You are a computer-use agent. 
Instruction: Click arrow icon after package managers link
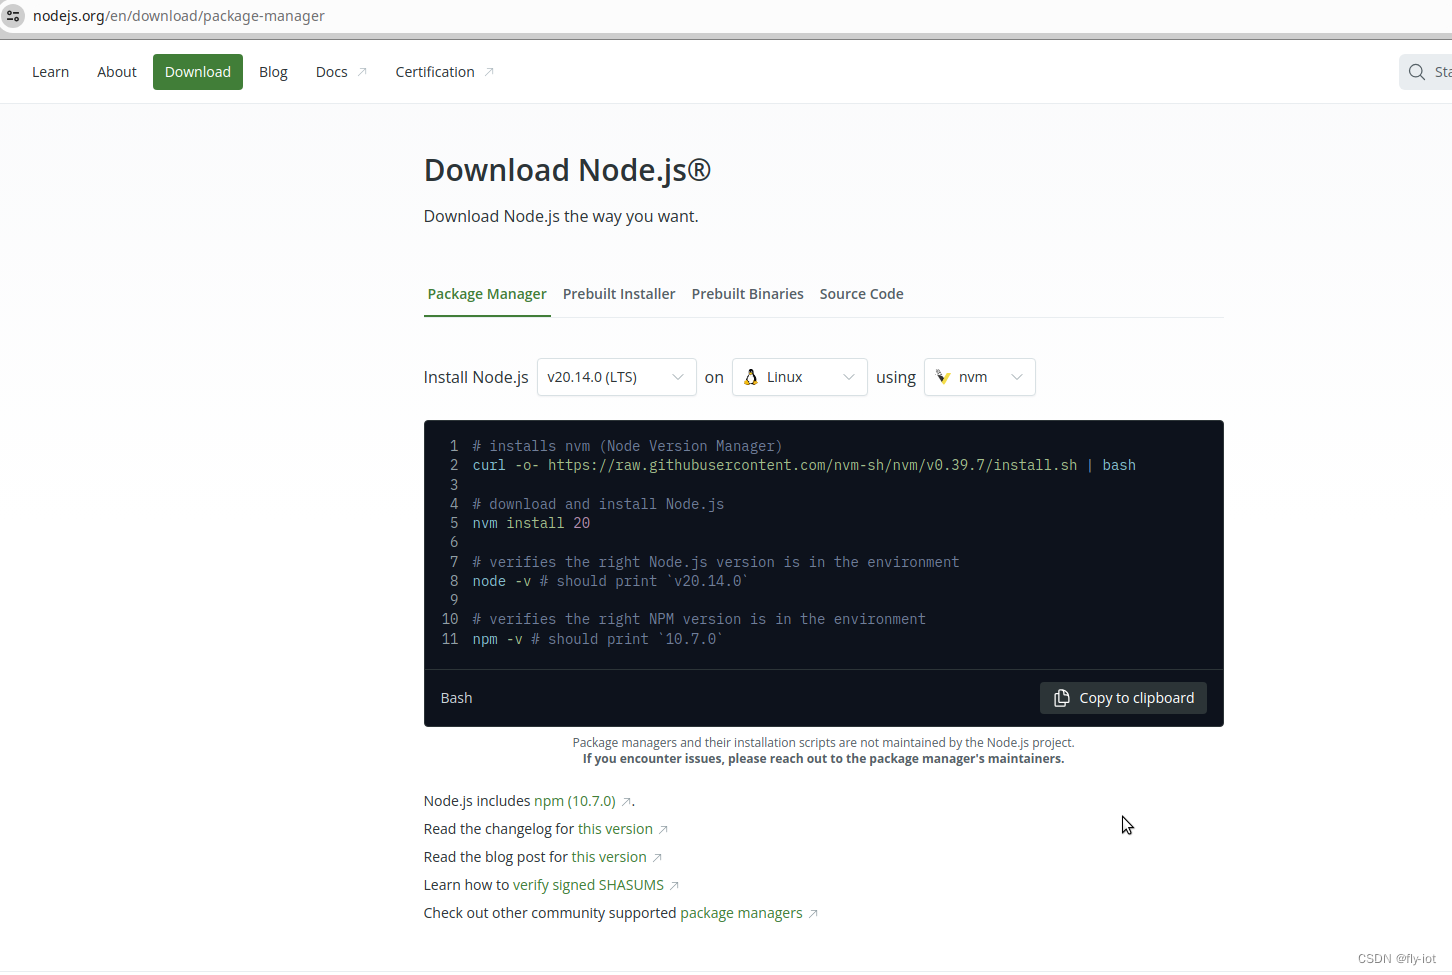point(813,914)
